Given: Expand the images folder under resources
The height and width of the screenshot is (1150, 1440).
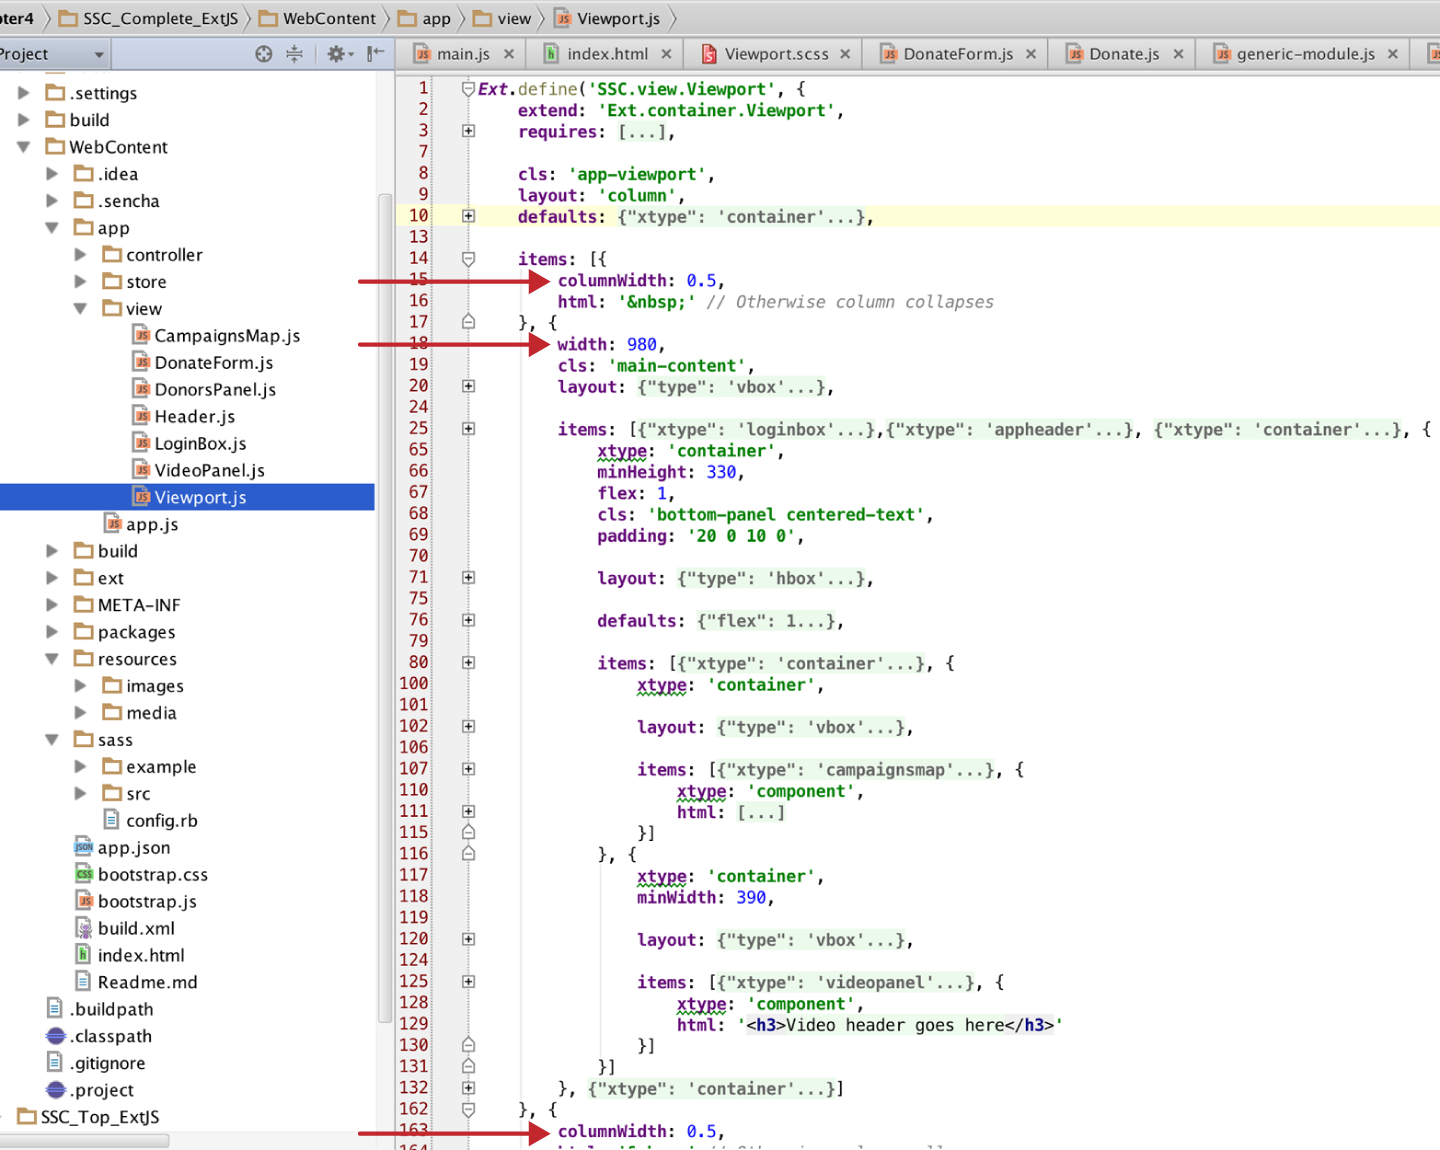Looking at the screenshot, I should (81, 686).
